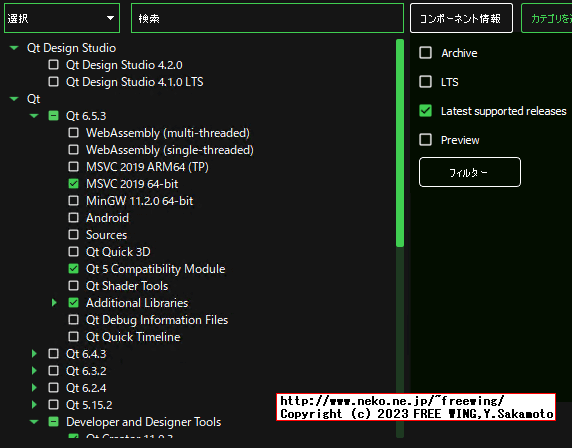The width and height of the screenshot is (572, 448).
Task: Select the MinGW 11.2.0 64-bit label
Action: pos(139,201)
